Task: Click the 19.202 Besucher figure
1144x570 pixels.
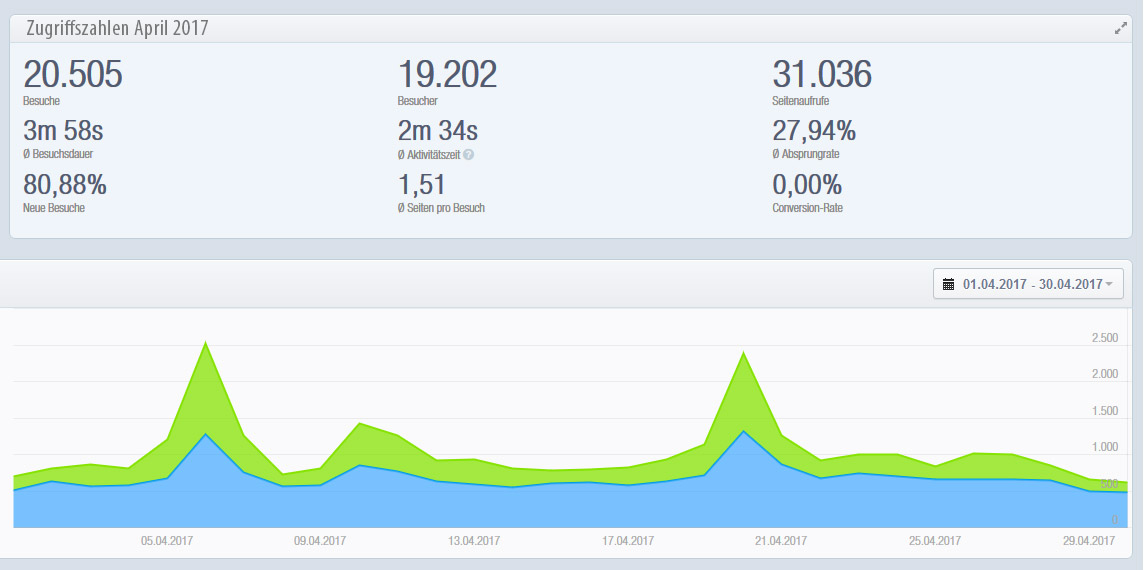Action: pyautogui.click(x=447, y=75)
